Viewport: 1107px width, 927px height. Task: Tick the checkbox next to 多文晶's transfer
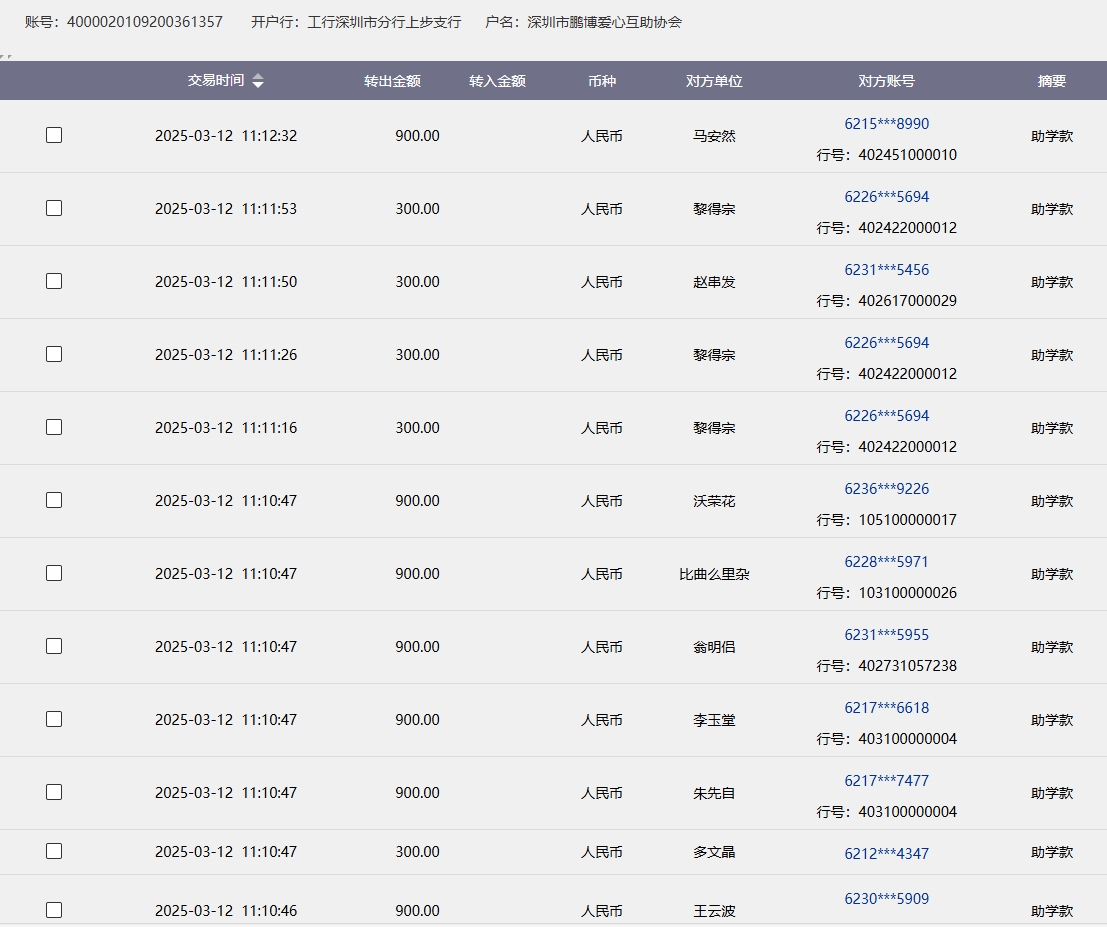pos(54,851)
